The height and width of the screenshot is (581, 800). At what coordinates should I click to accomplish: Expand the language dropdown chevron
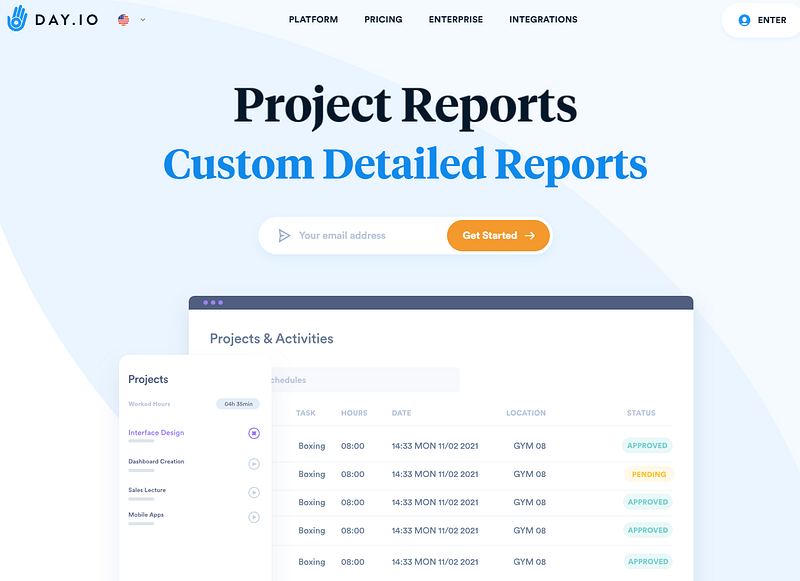coord(143,20)
